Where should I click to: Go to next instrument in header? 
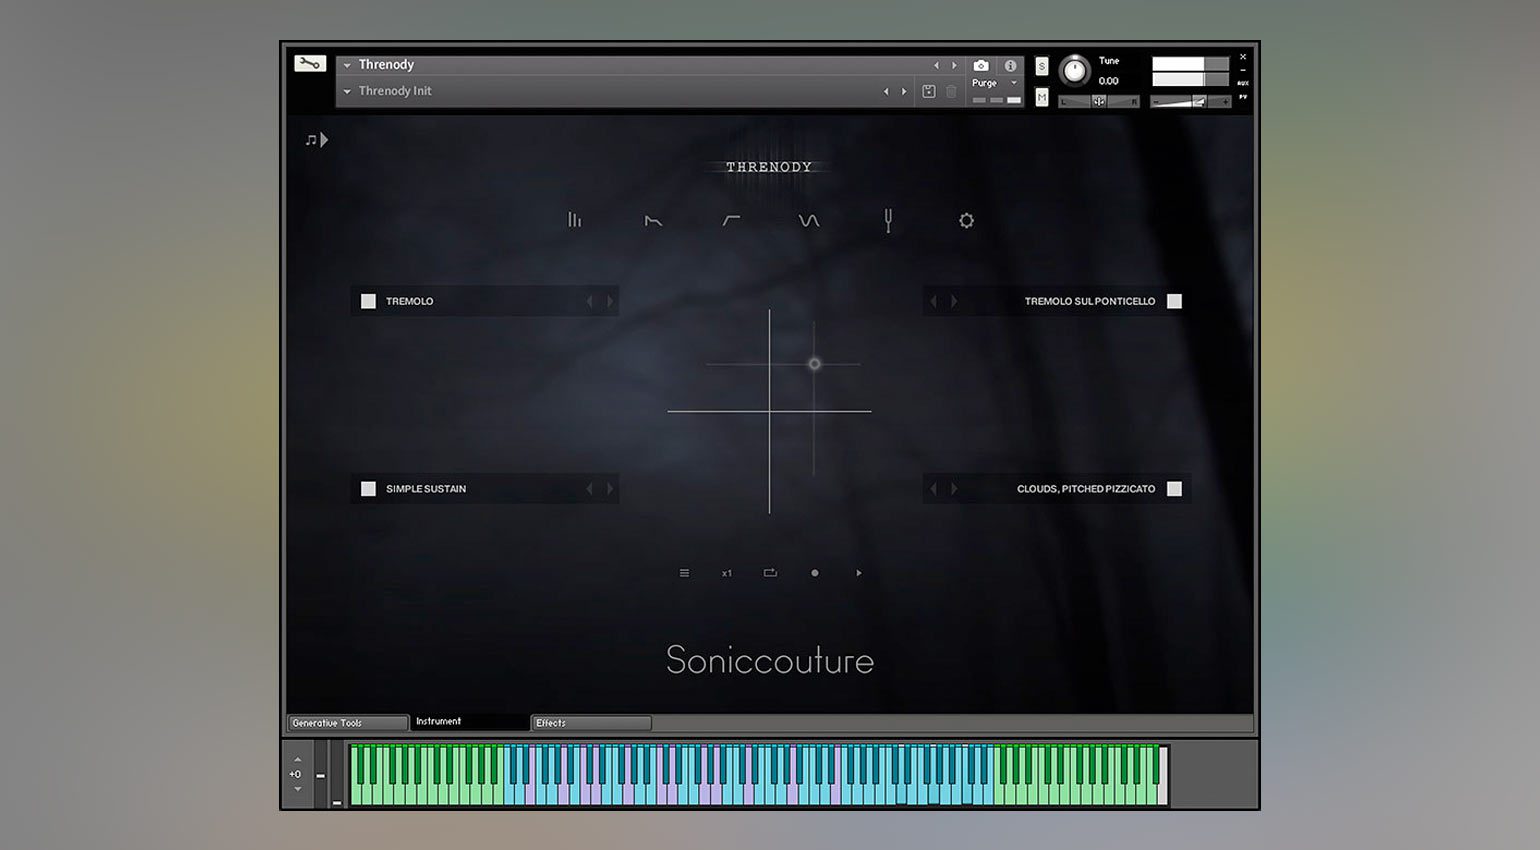[x=954, y=65]
